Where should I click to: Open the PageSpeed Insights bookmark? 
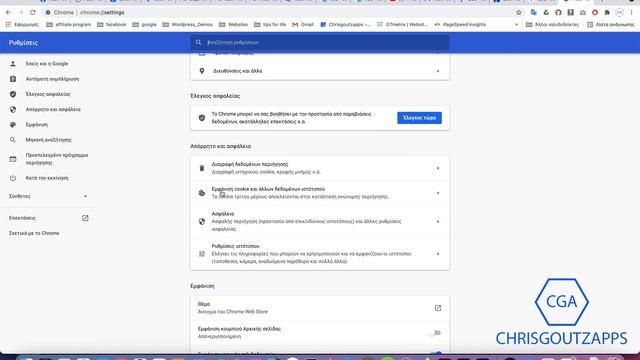460,24
